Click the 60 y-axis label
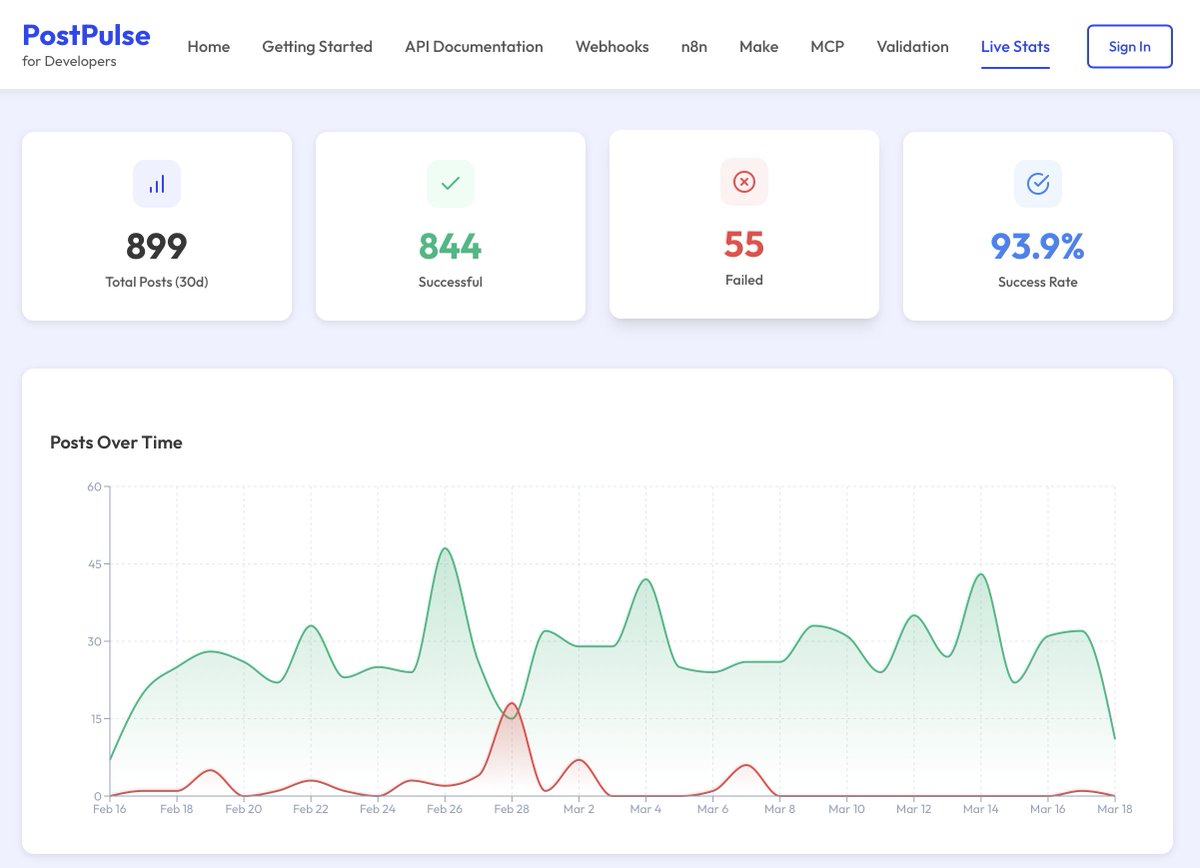 coord(95,487)
